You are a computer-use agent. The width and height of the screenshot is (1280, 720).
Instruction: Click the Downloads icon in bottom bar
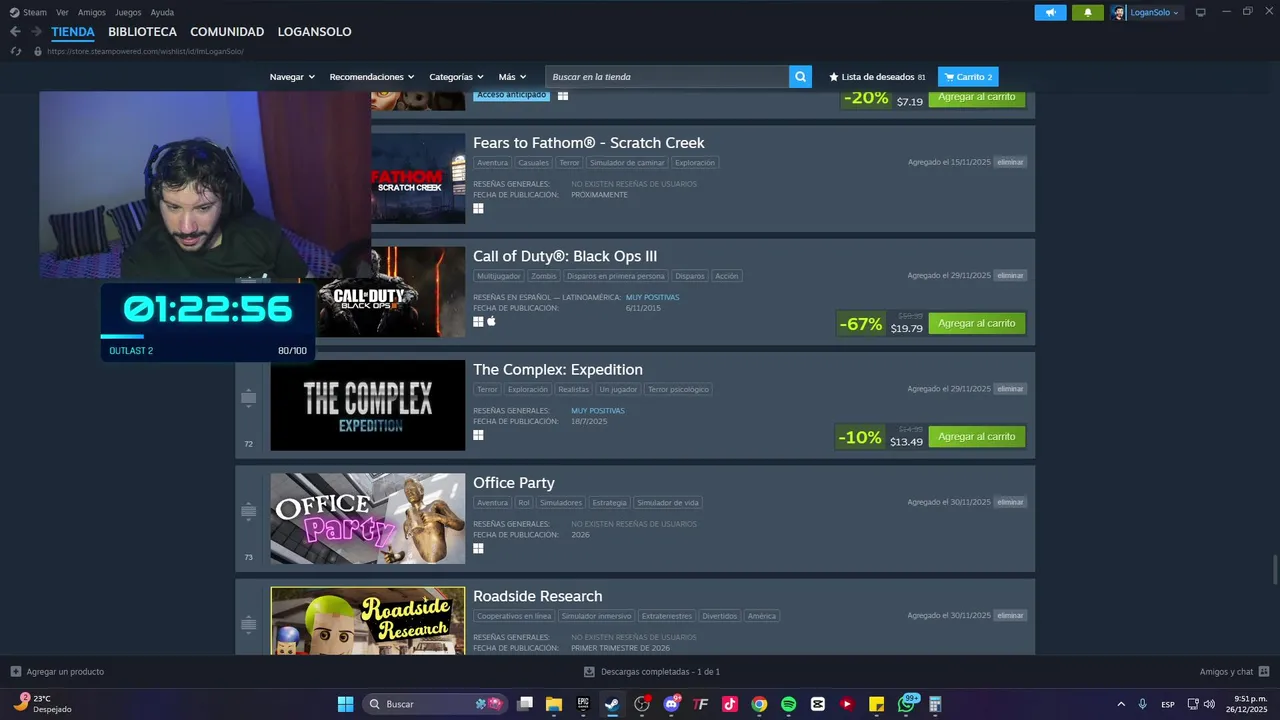[589, 672]
